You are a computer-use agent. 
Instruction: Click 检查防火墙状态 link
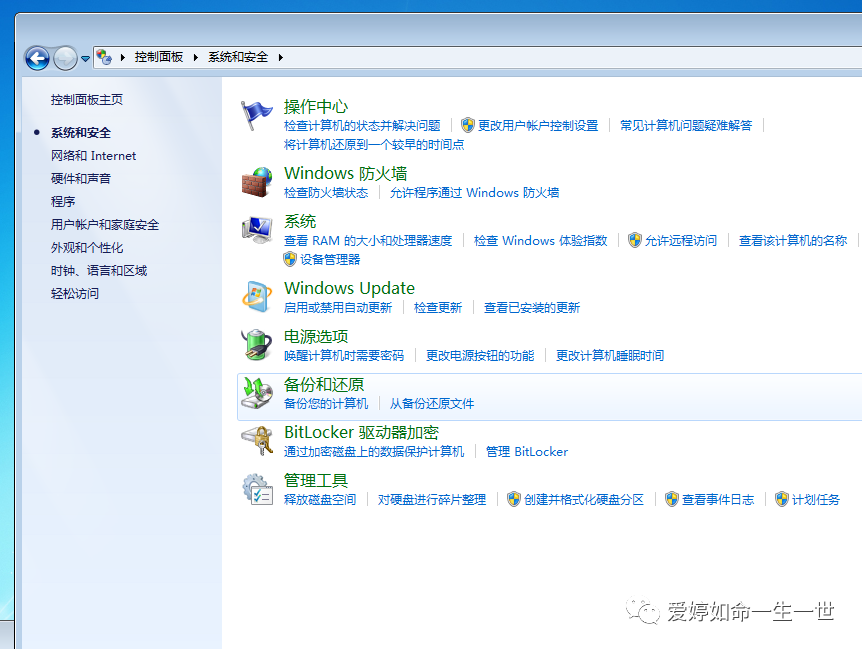(326, 193)
